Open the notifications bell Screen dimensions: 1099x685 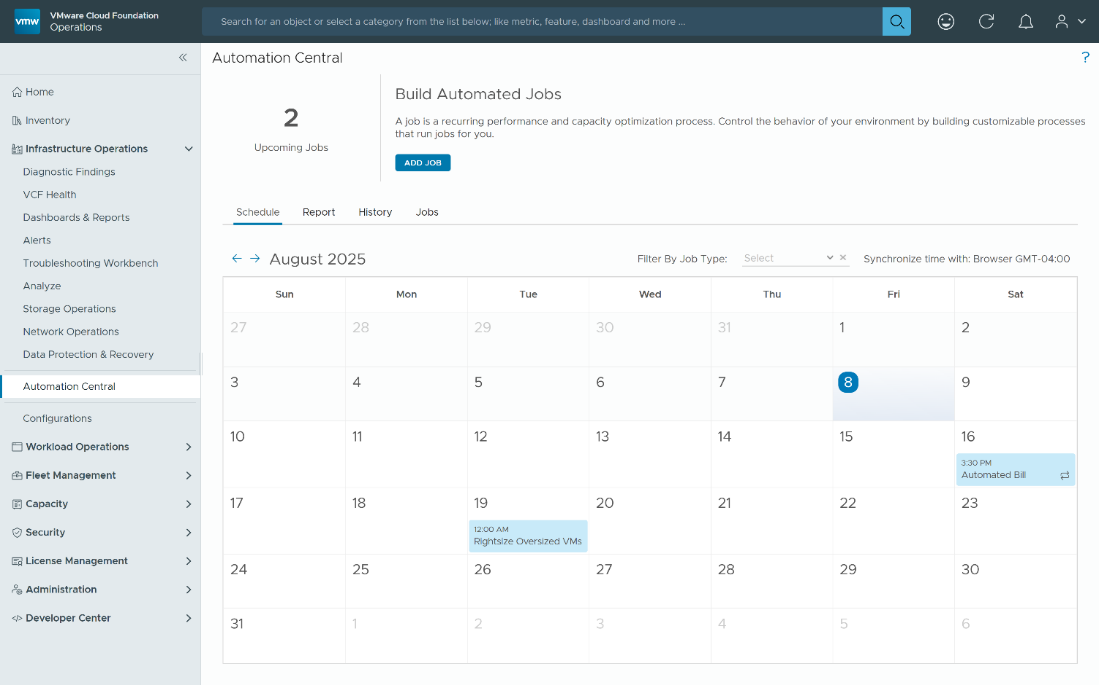1025,21
